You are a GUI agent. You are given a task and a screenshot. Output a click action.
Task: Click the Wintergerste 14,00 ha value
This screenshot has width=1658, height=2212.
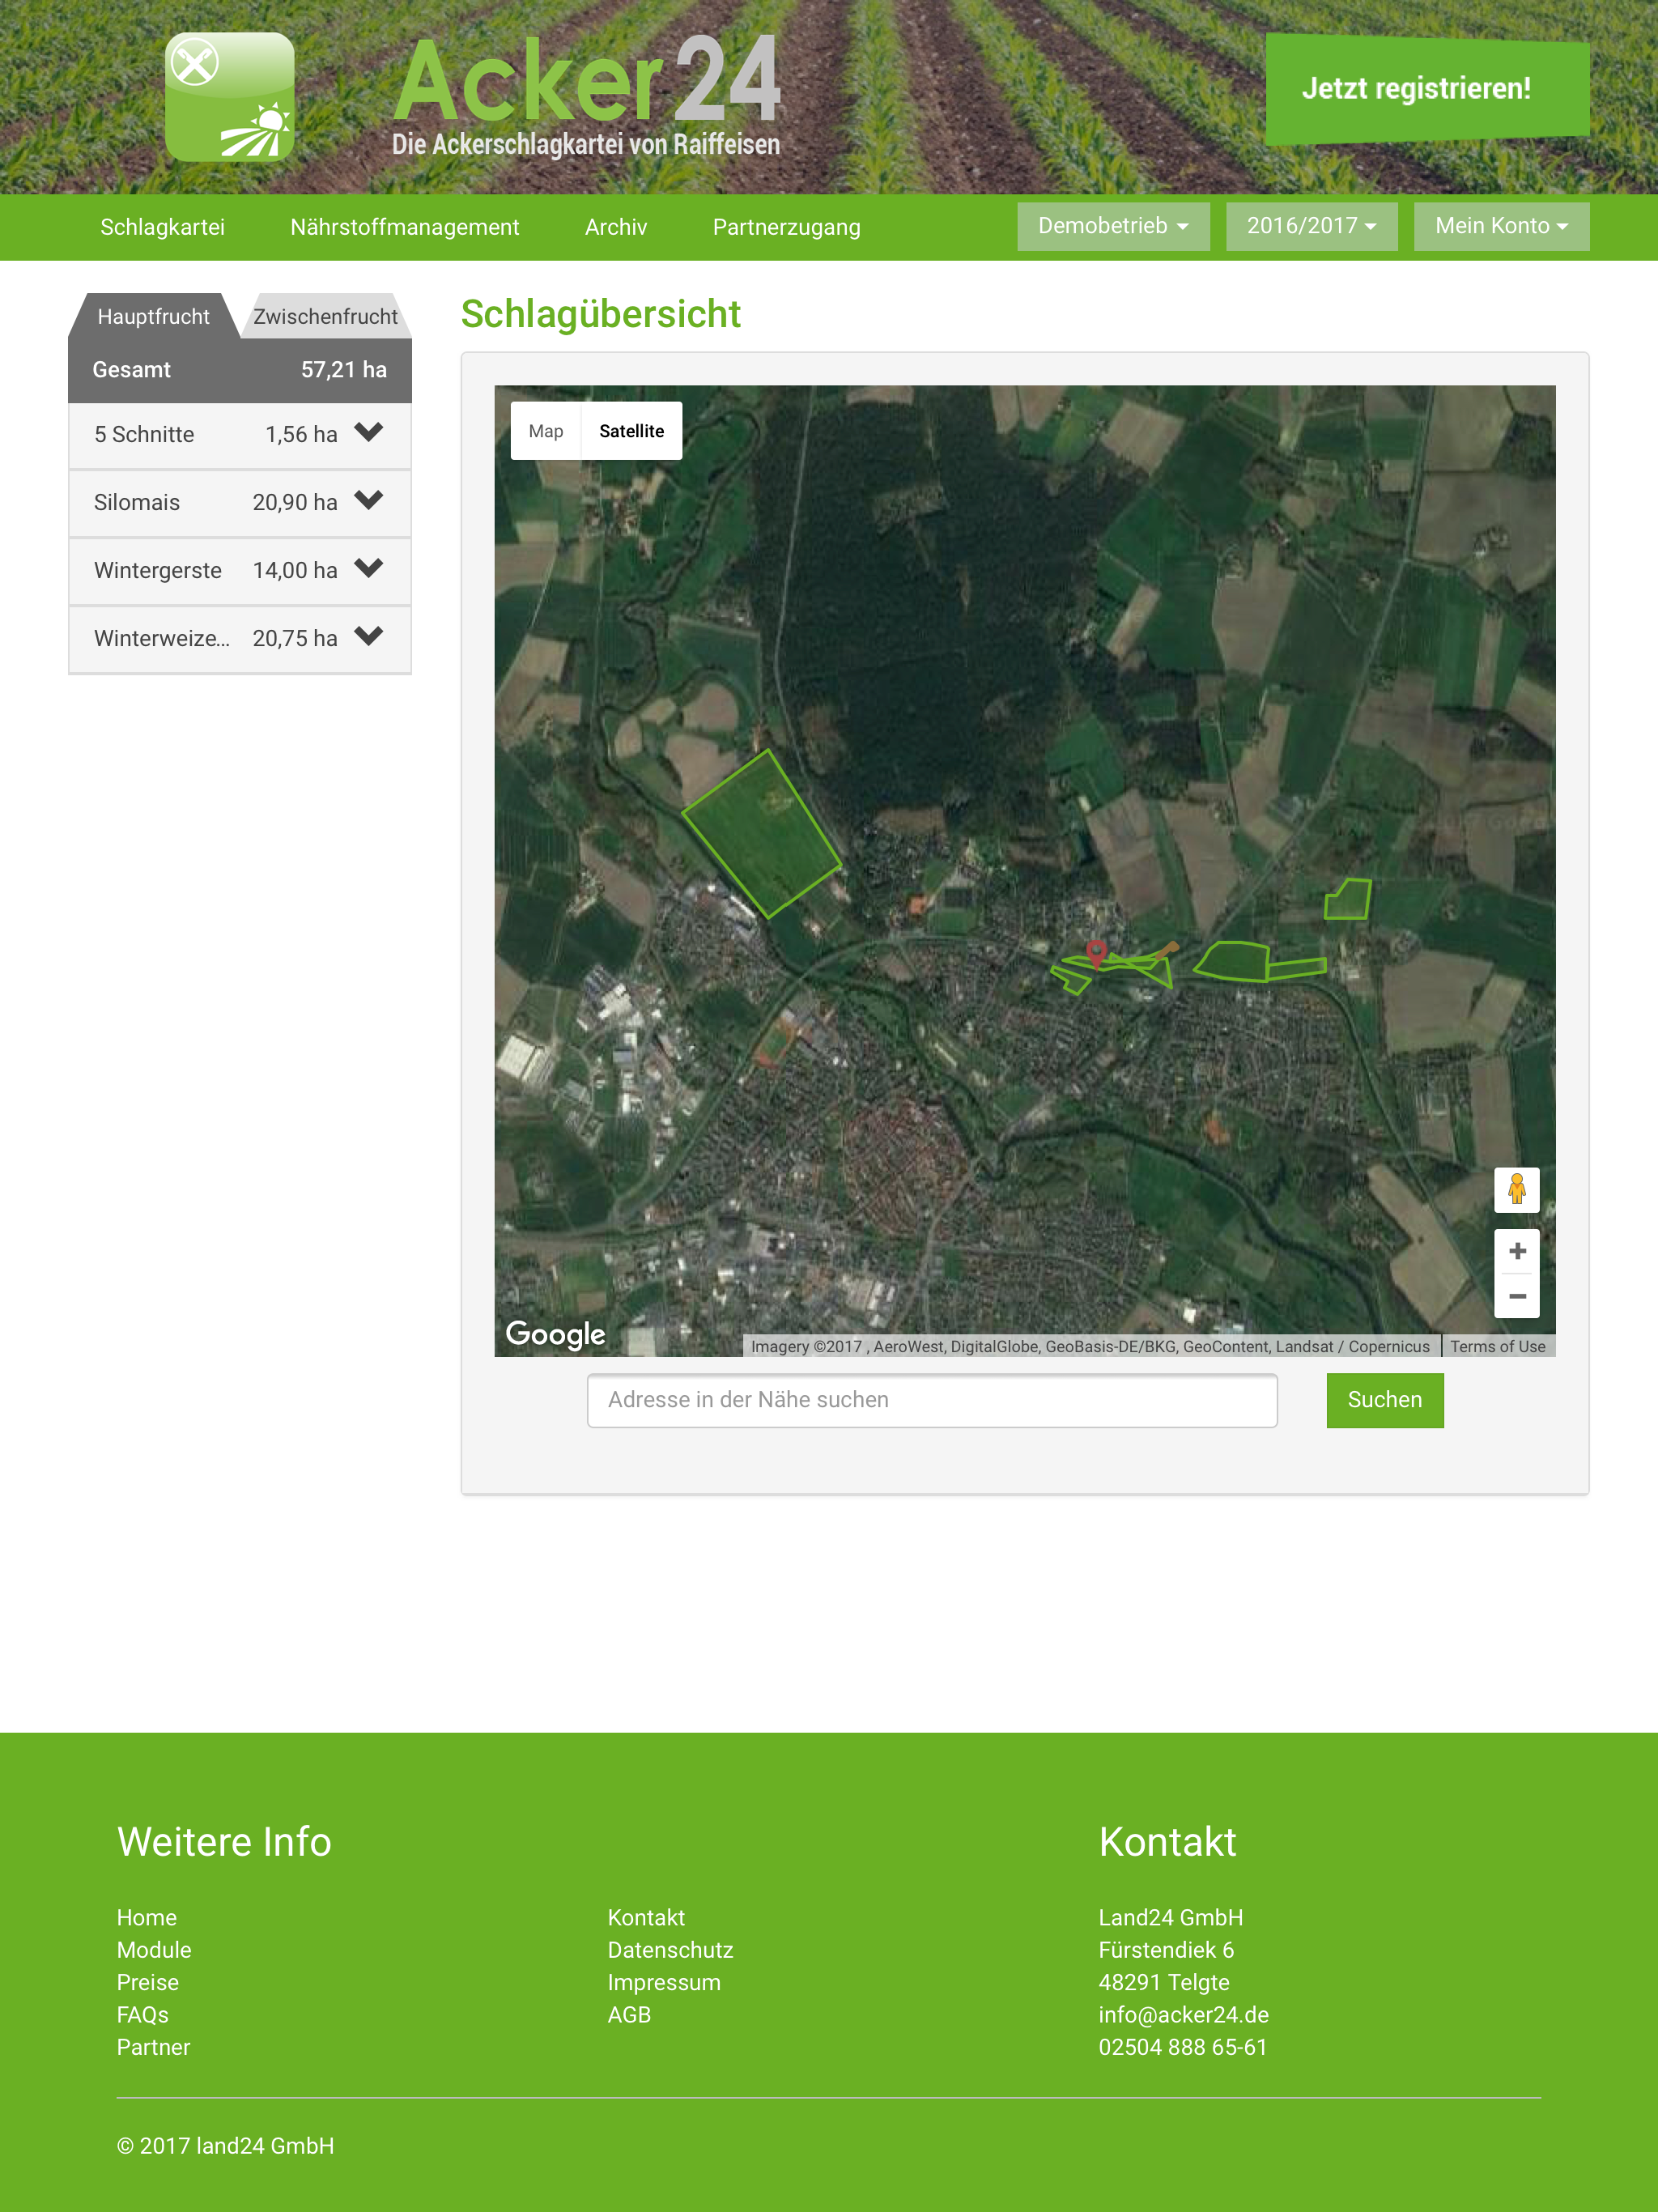click(295, 571)
